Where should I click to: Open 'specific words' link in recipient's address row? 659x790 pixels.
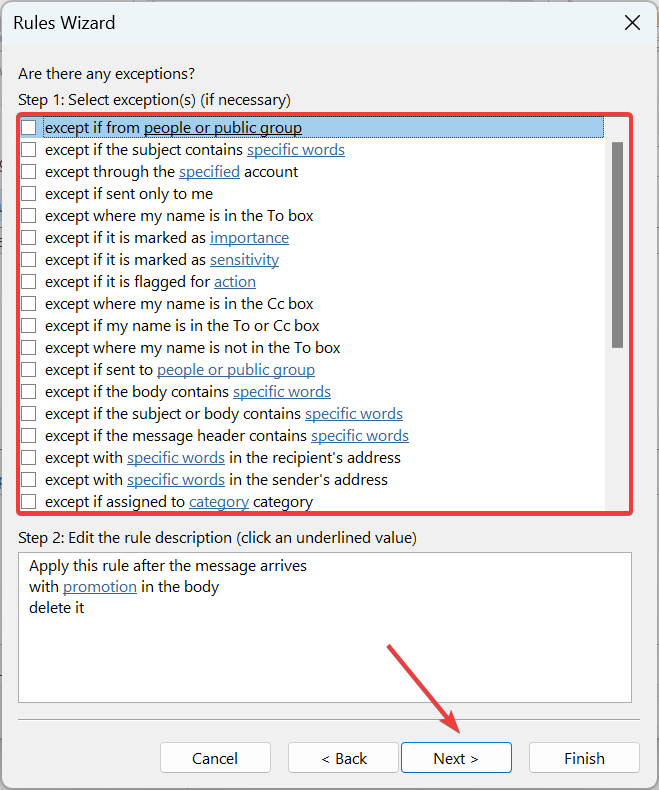[x=176, y=458]
